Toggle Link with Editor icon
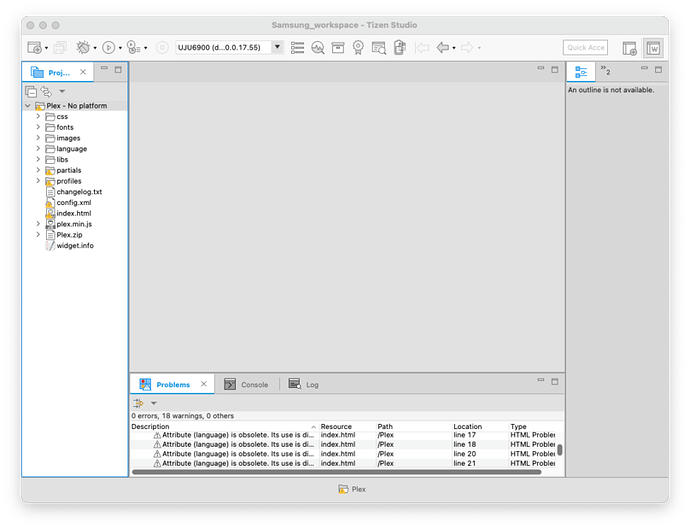The image size is (690, 528). click(x=46, y=92)
